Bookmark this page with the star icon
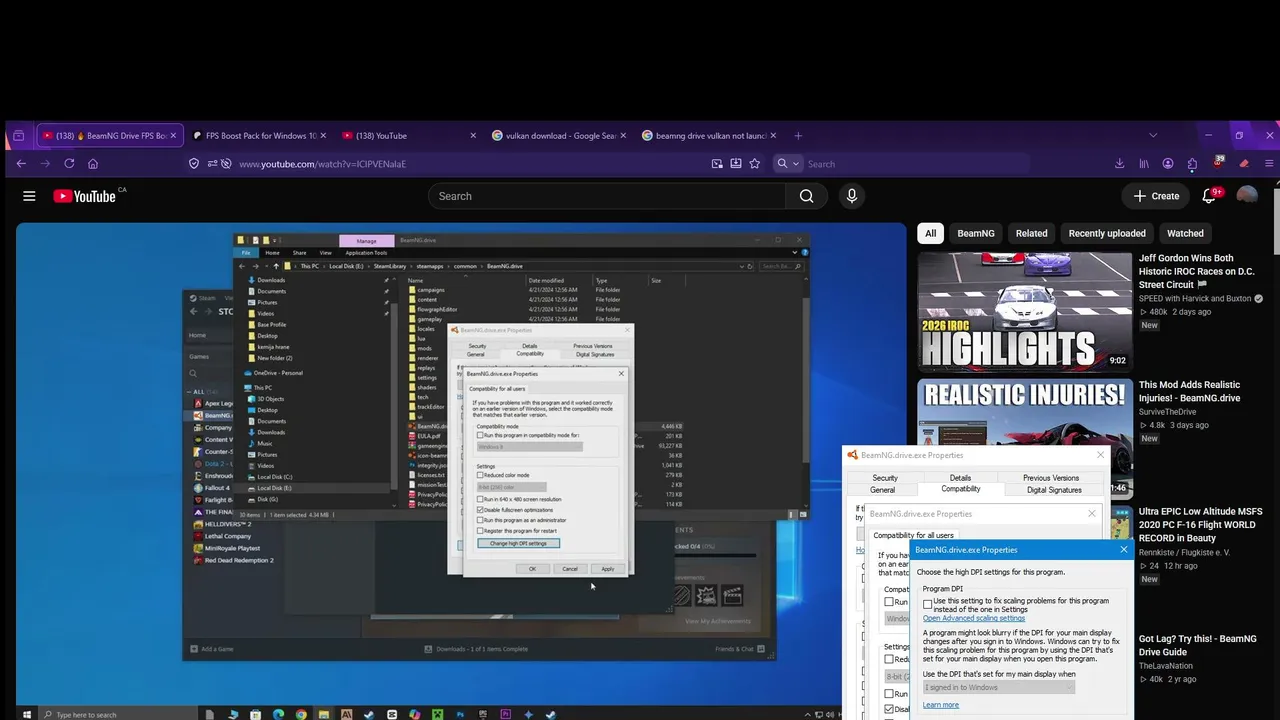1280x720 pixels. [754, 164]
